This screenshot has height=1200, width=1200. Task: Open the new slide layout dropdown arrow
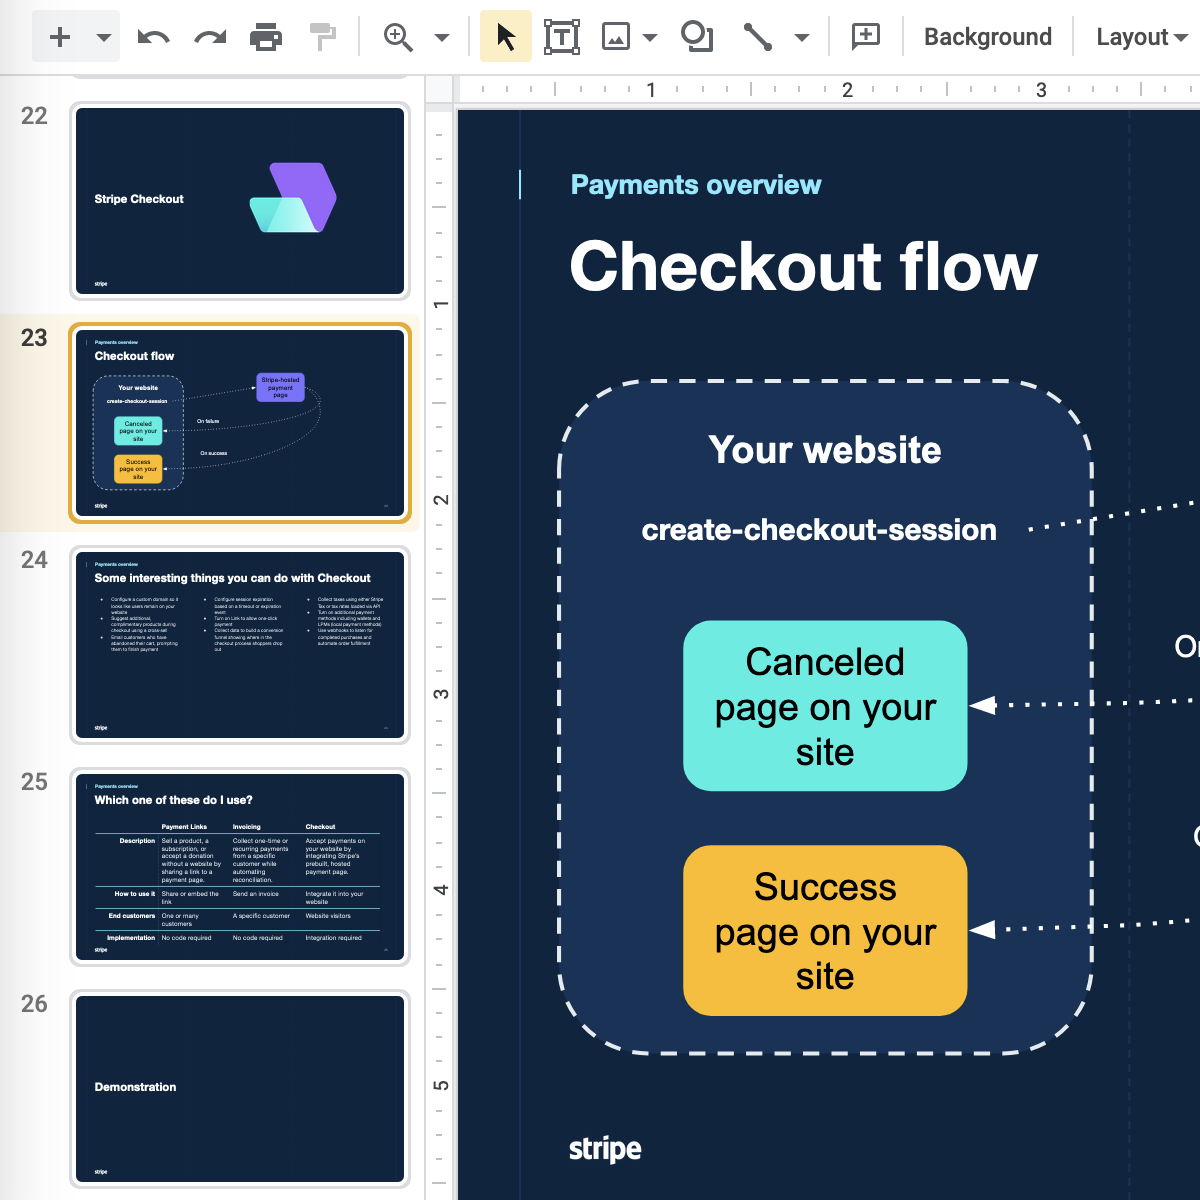103,38
